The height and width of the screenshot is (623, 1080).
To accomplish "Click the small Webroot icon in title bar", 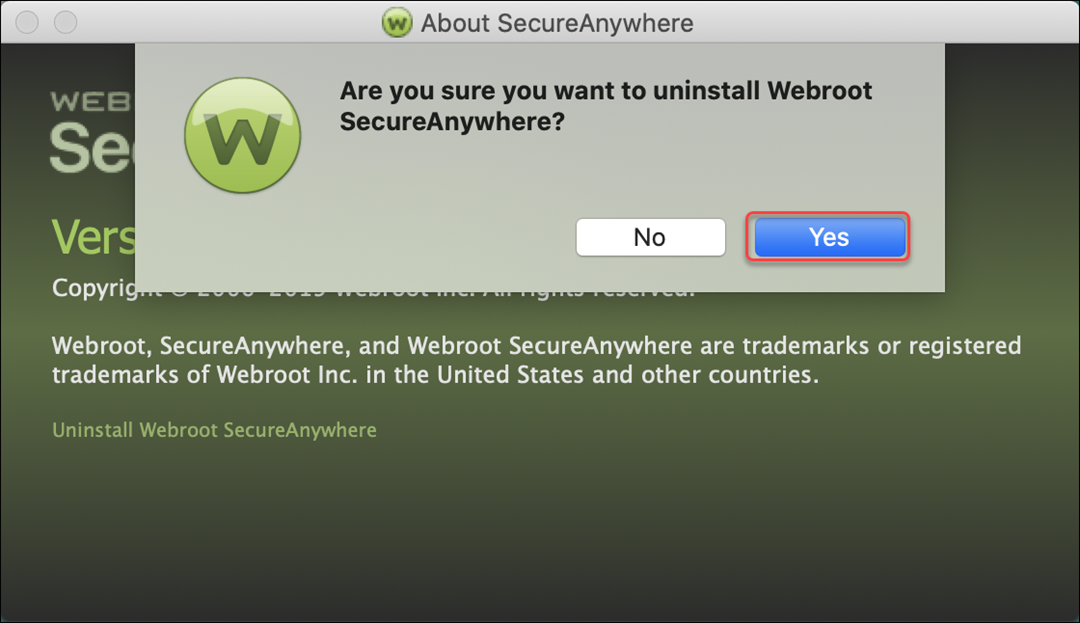I will (x=397, y=22).
